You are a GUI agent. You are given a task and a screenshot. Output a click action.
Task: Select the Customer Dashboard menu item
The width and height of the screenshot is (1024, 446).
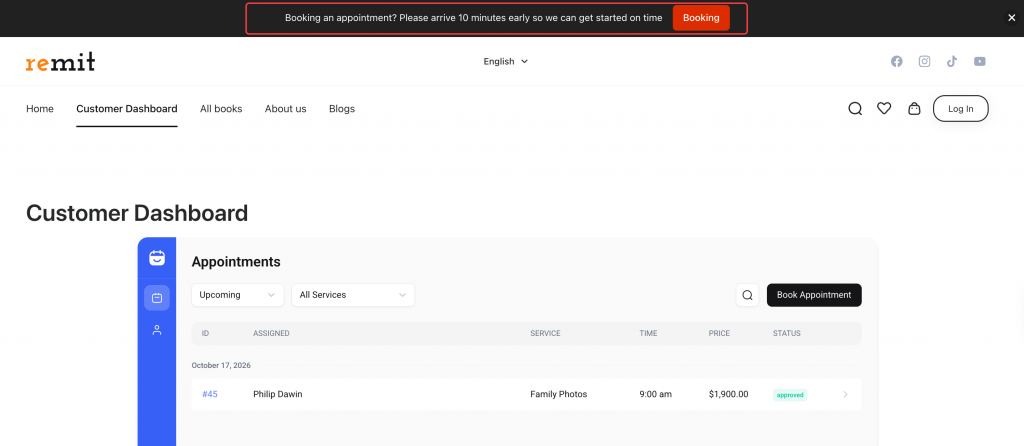[127, 109]
